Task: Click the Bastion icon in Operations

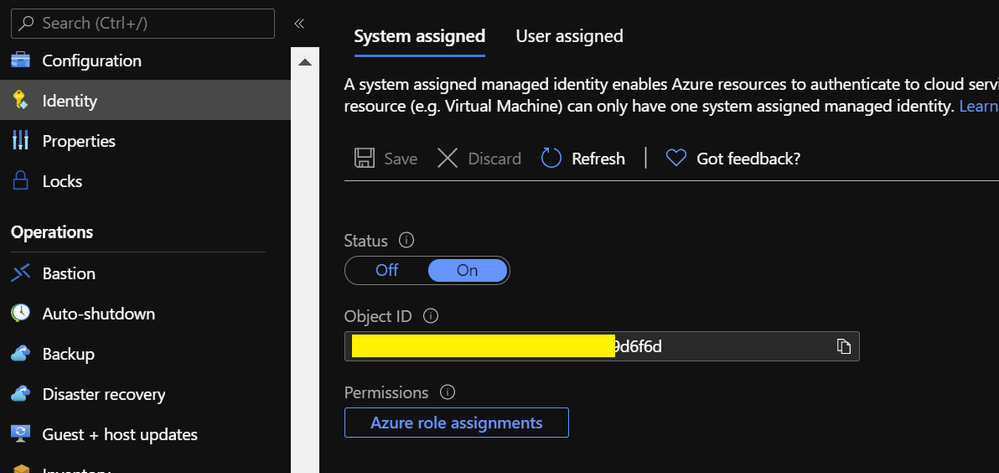Action: [20, 273]
